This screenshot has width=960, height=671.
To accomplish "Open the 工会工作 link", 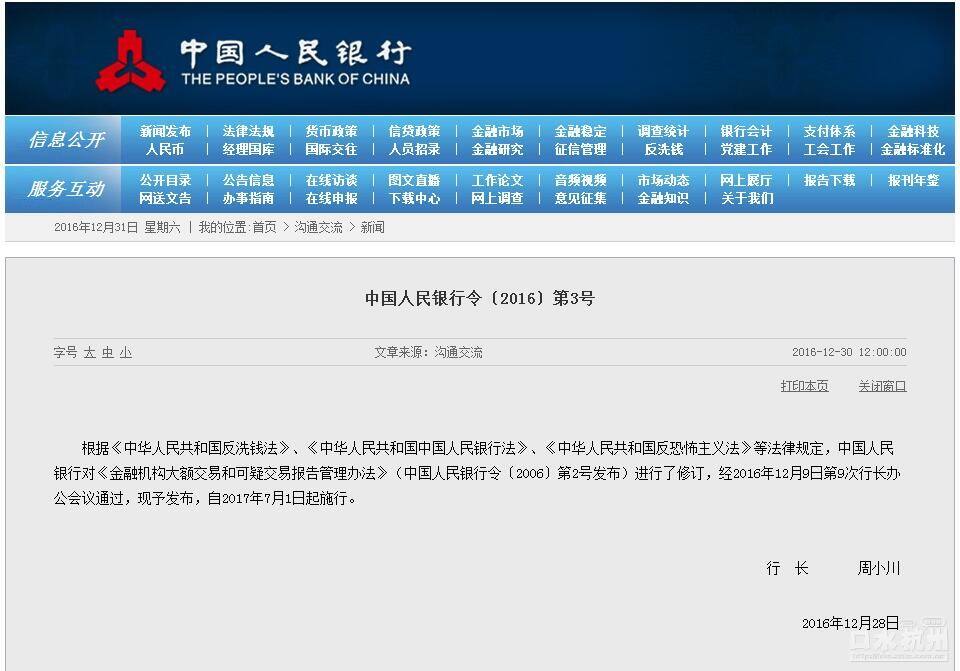I will 830,149.
